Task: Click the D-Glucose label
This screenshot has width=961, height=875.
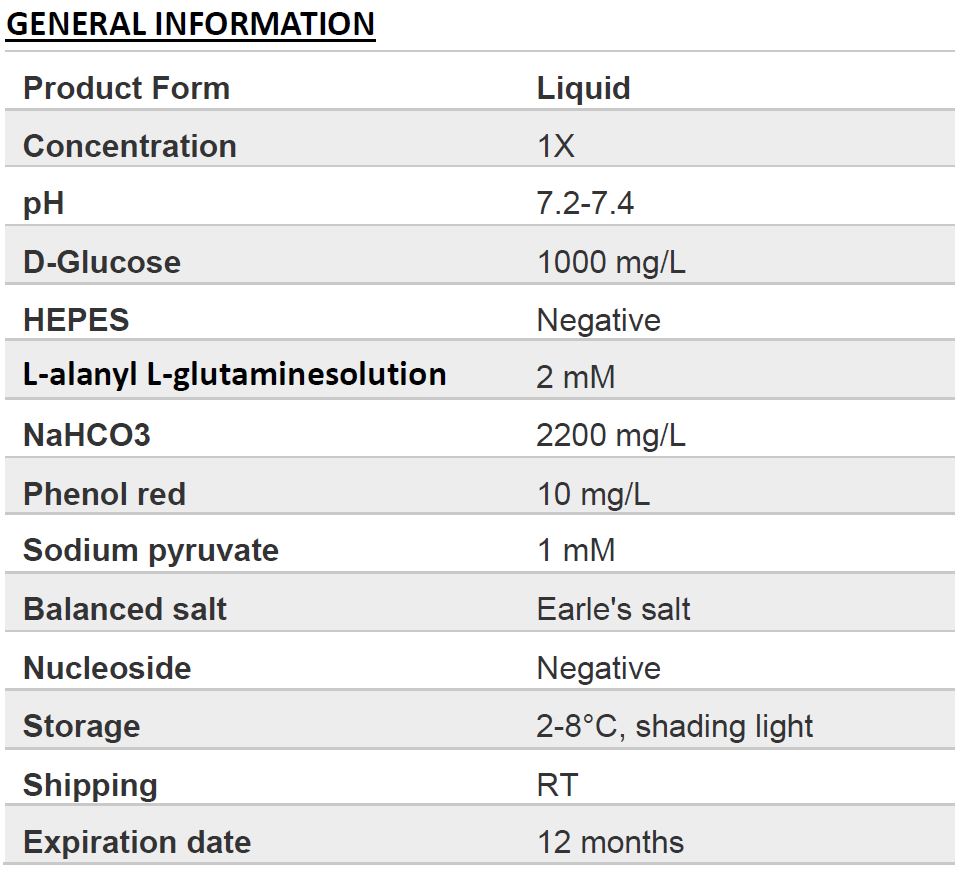Action: coord(102,262)
